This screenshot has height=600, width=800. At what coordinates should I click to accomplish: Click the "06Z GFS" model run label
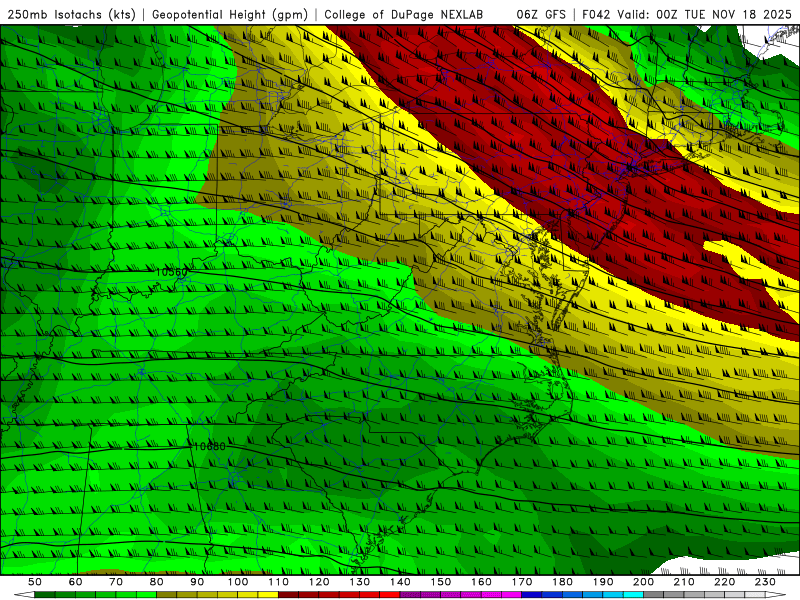click(x=541, y=14)
